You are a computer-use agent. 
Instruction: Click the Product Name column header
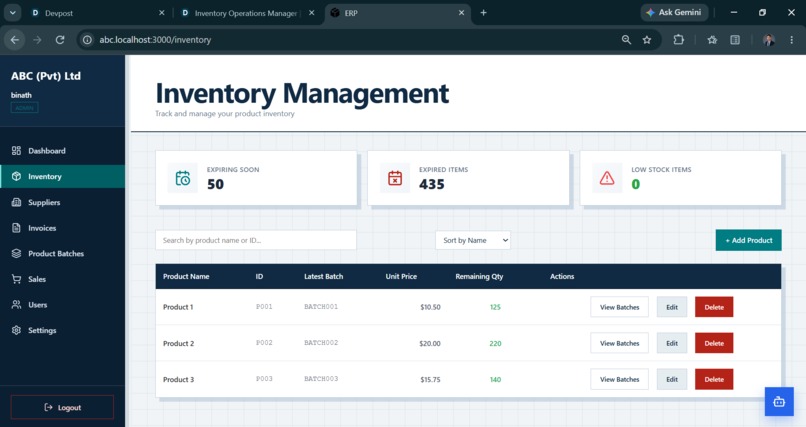pyautogui.click(x=186, y=276)
